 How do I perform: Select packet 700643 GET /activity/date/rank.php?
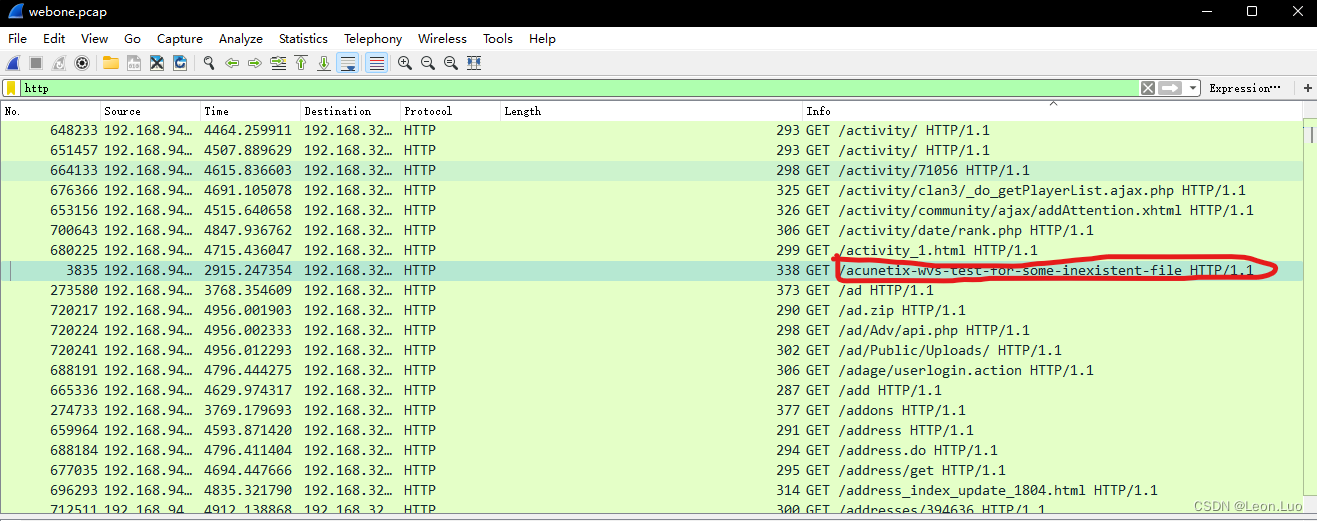click(652, 230)
